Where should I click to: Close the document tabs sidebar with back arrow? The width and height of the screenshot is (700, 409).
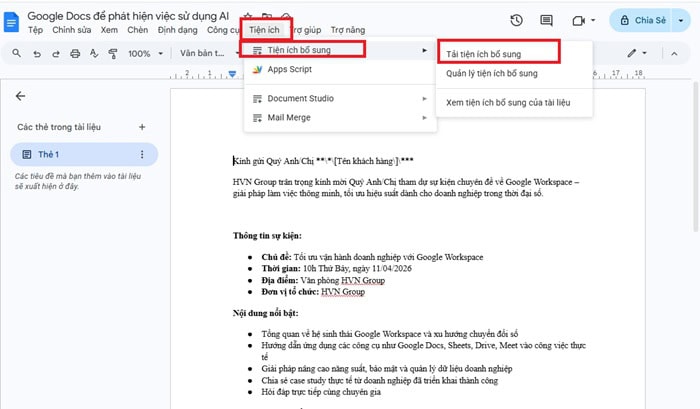point(21,96)
